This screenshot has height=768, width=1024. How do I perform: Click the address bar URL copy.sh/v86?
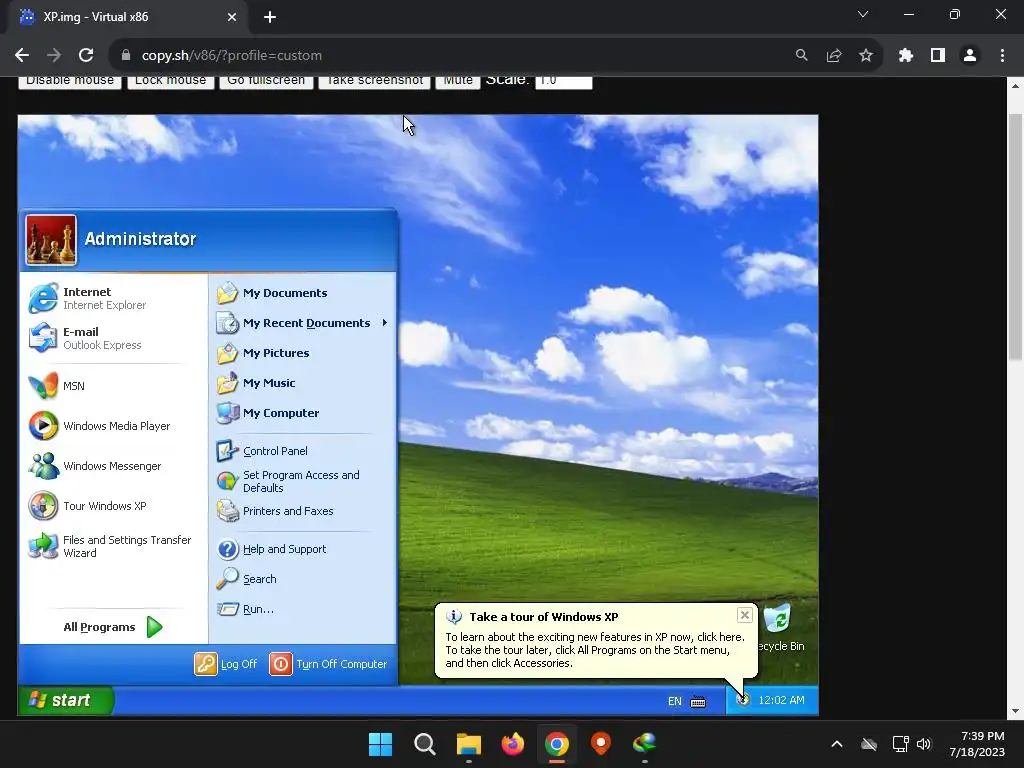[231, 56]
